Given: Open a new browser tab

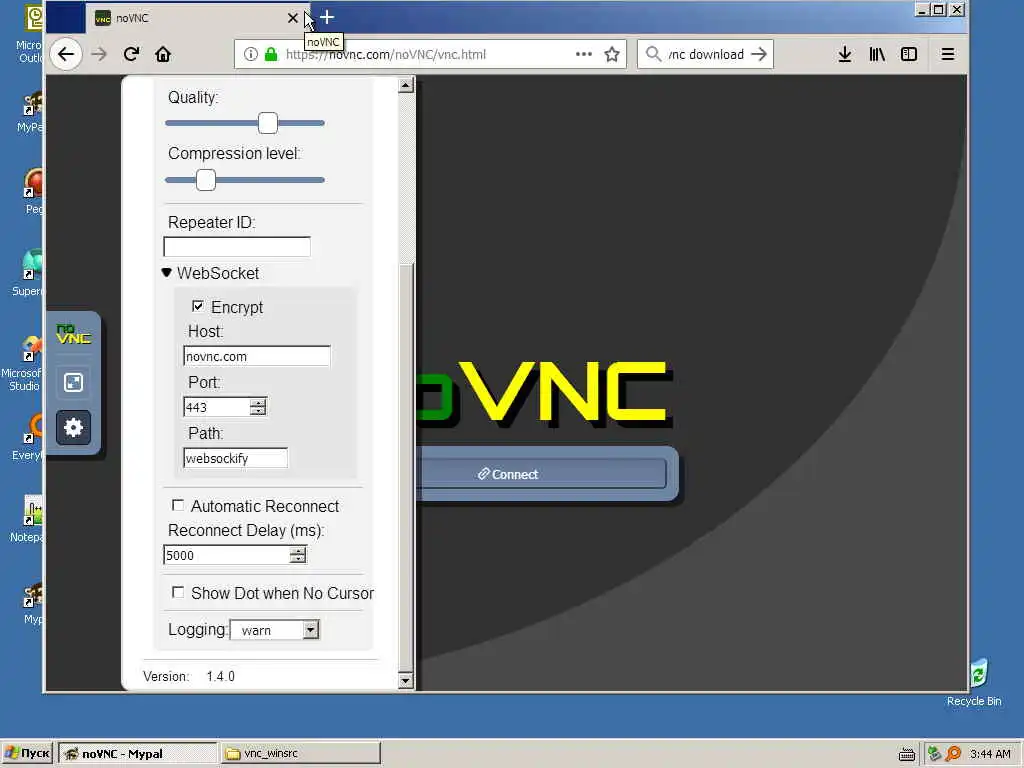Looking at the screenshot, I should [327, 18].
